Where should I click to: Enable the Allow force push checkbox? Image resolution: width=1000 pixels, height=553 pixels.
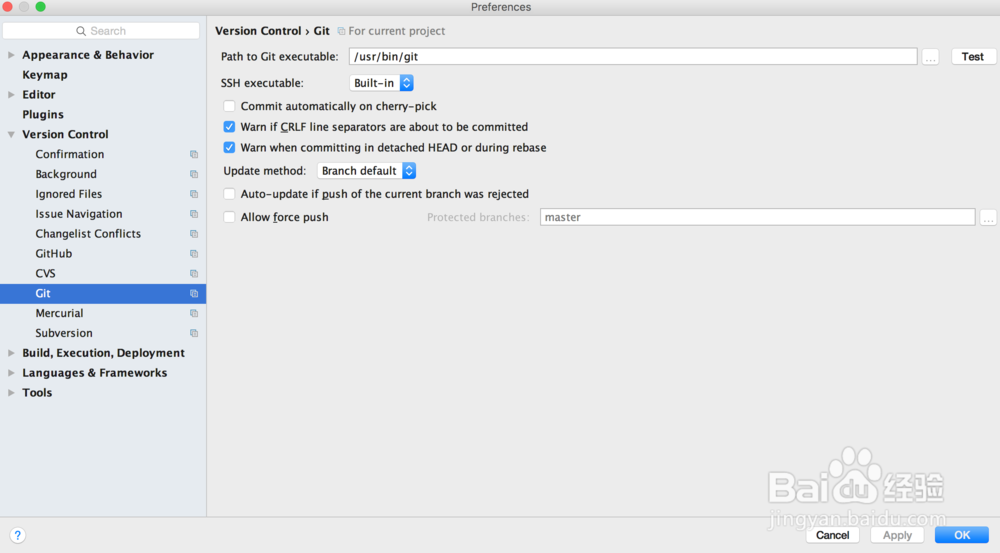[x=229, y=217]
